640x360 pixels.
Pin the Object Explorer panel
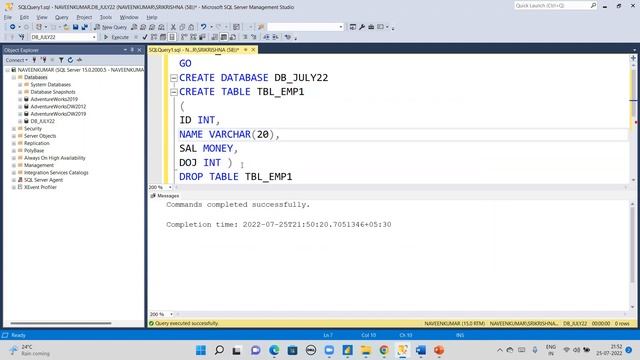tap(132, 50)
